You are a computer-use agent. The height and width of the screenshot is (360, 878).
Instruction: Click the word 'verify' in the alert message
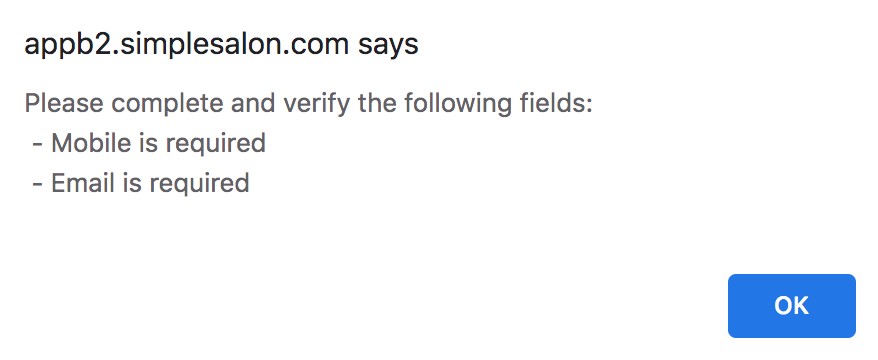click(317, 104)
